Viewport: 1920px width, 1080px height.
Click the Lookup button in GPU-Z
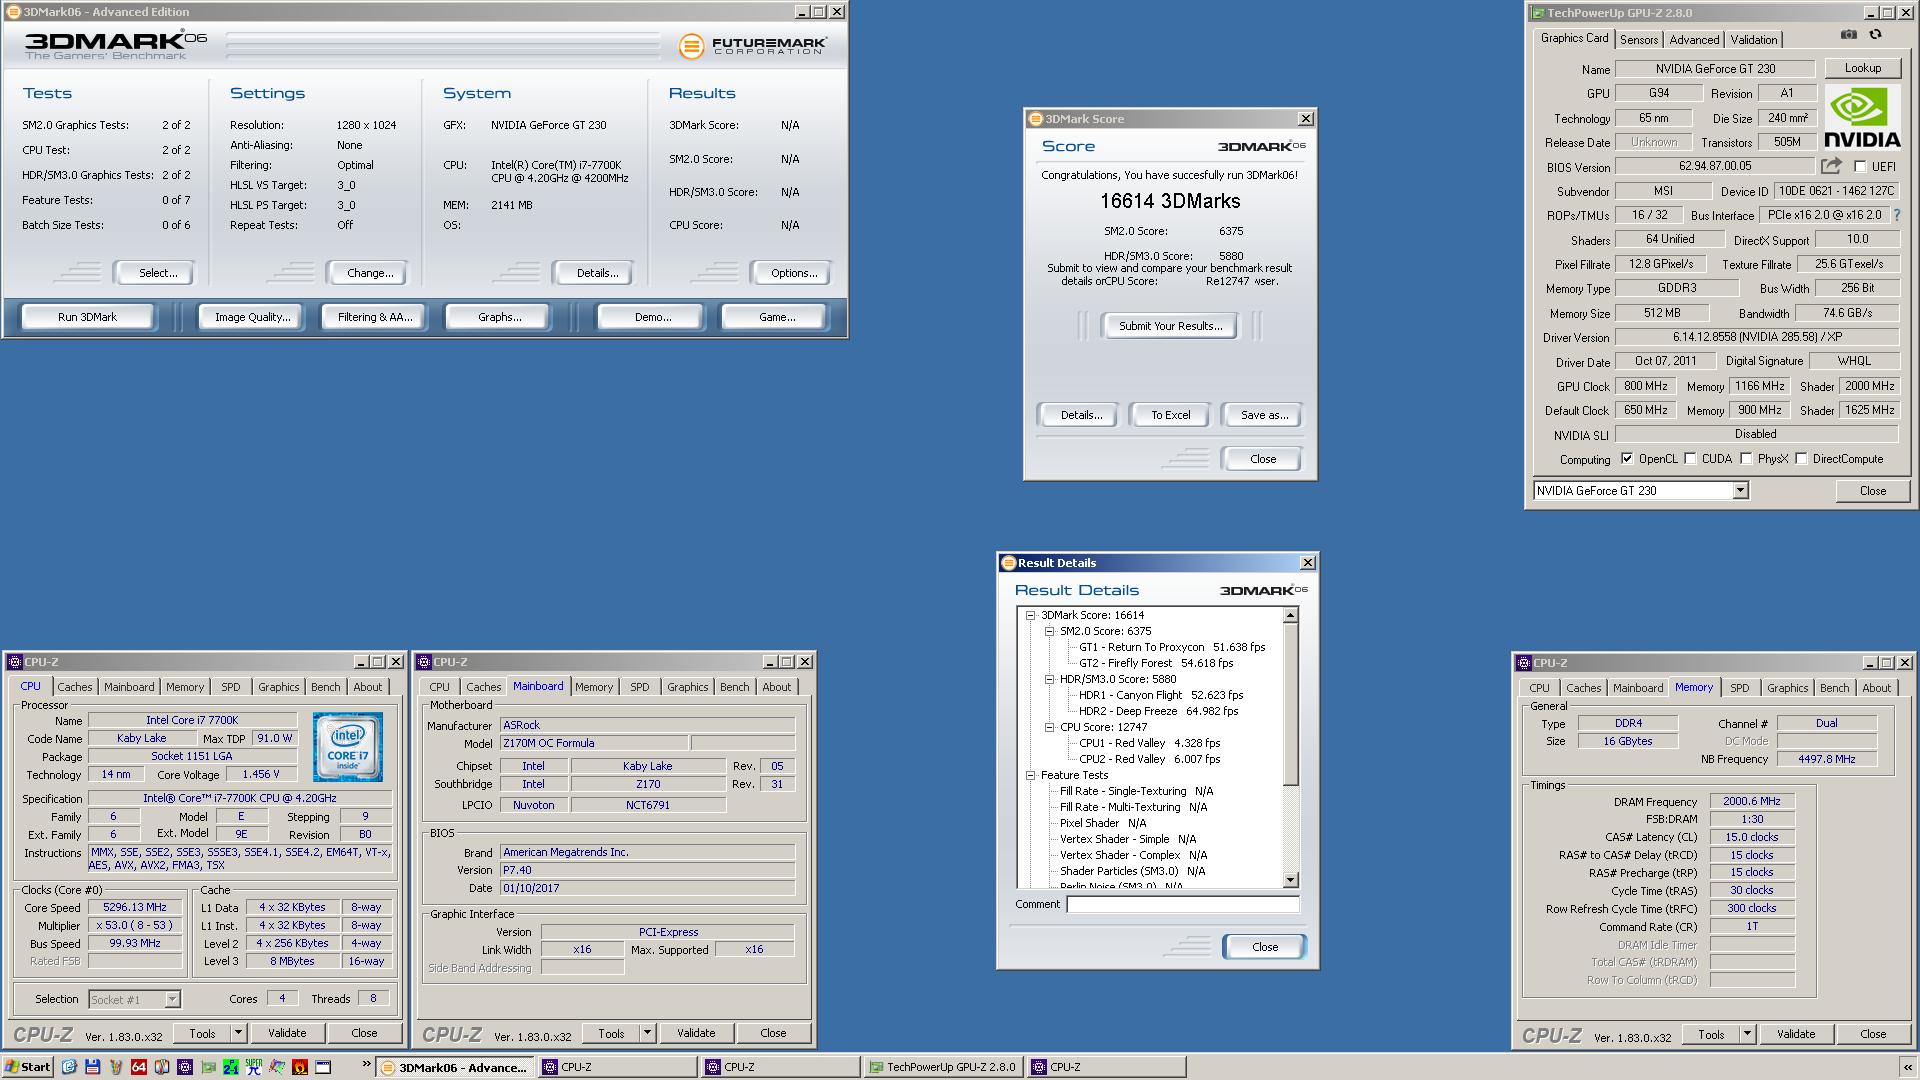pyautogui.click(x=1862, y=68)
